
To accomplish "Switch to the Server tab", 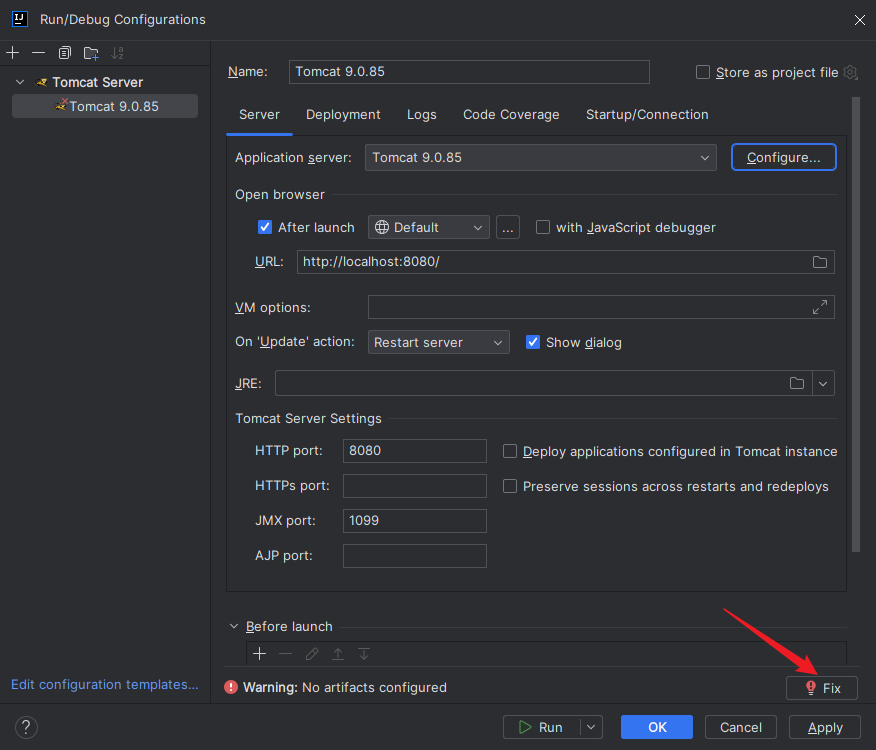I will (x=259, y=115).
